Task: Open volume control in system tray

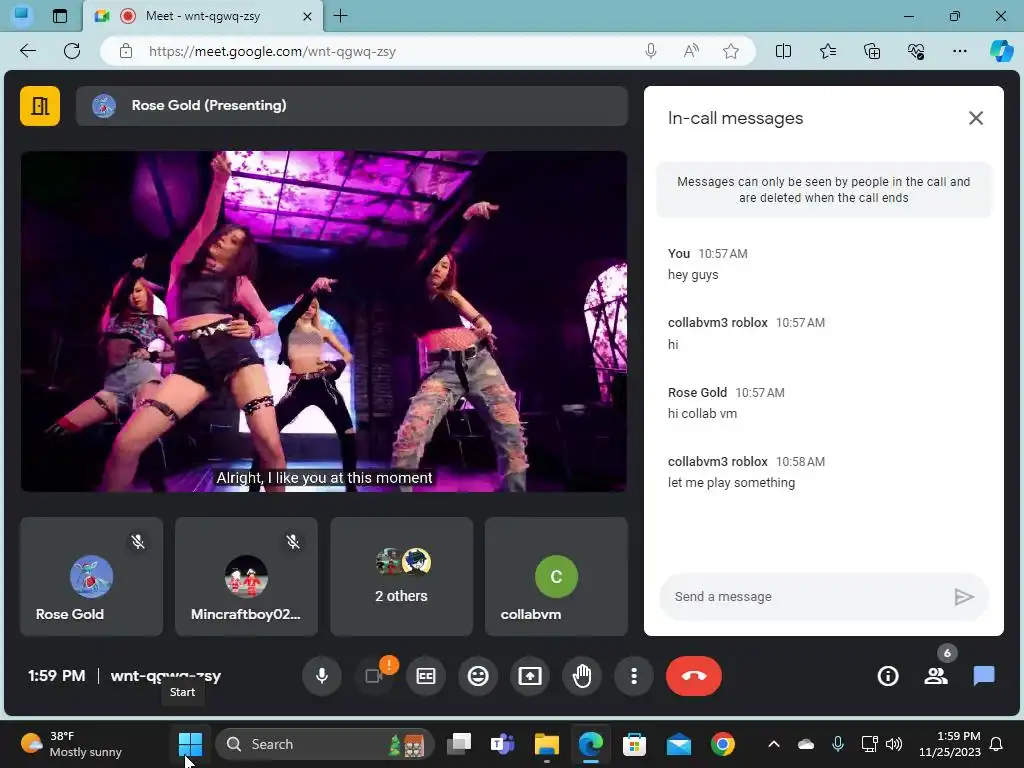Action: (894, 744)
